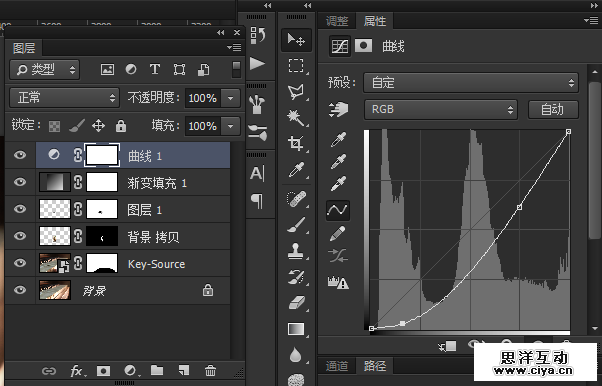Open the 不透明度 slider arrow
The width and height of the screenshot is (602, 386).
(x=230, y=98)
